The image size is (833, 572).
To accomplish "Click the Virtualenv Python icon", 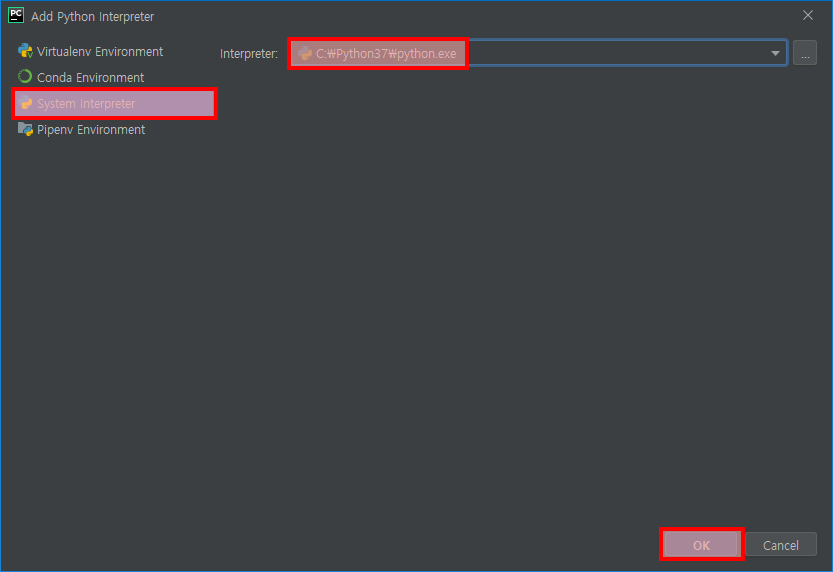I will tap(25, 51).
